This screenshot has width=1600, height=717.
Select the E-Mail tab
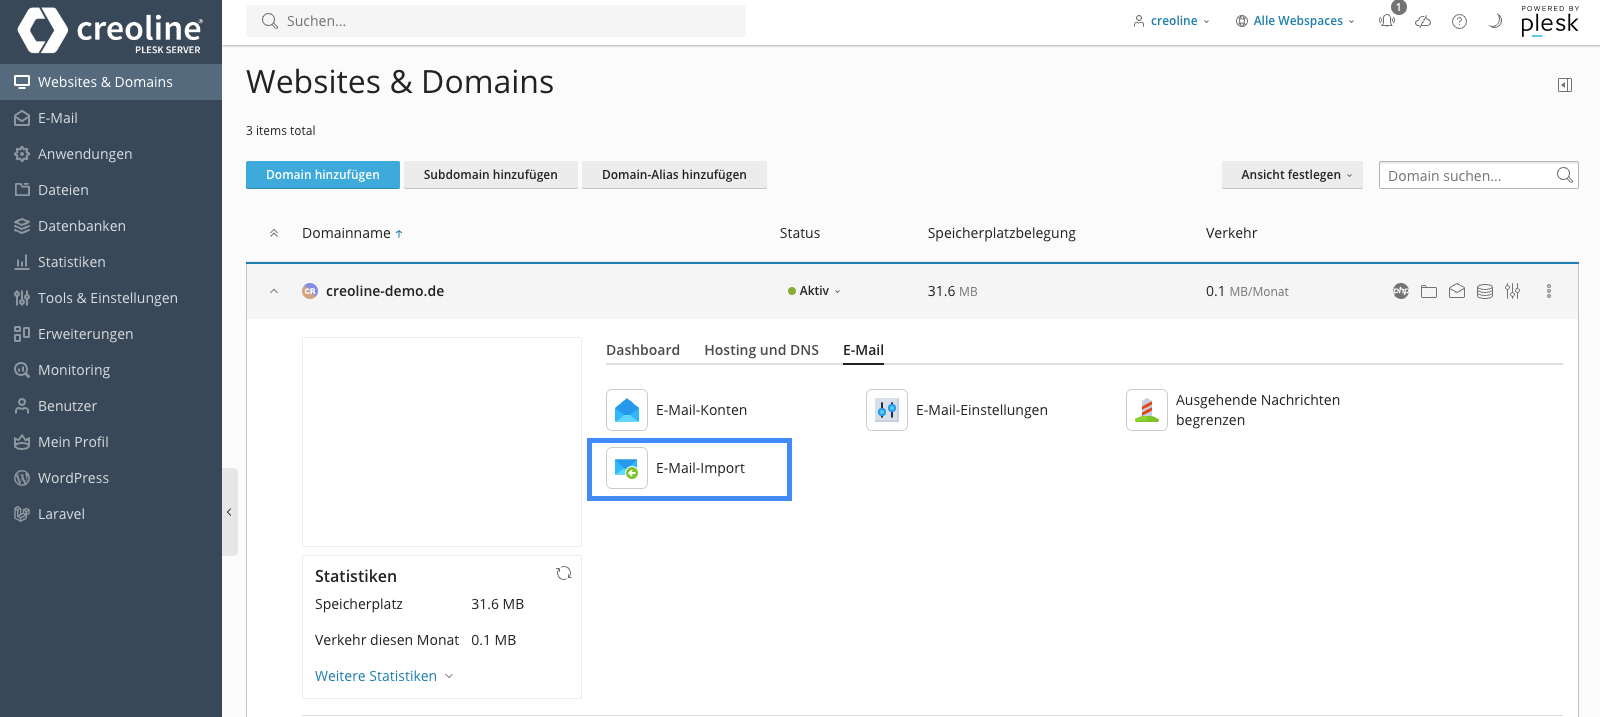click(x=863, y=350)
